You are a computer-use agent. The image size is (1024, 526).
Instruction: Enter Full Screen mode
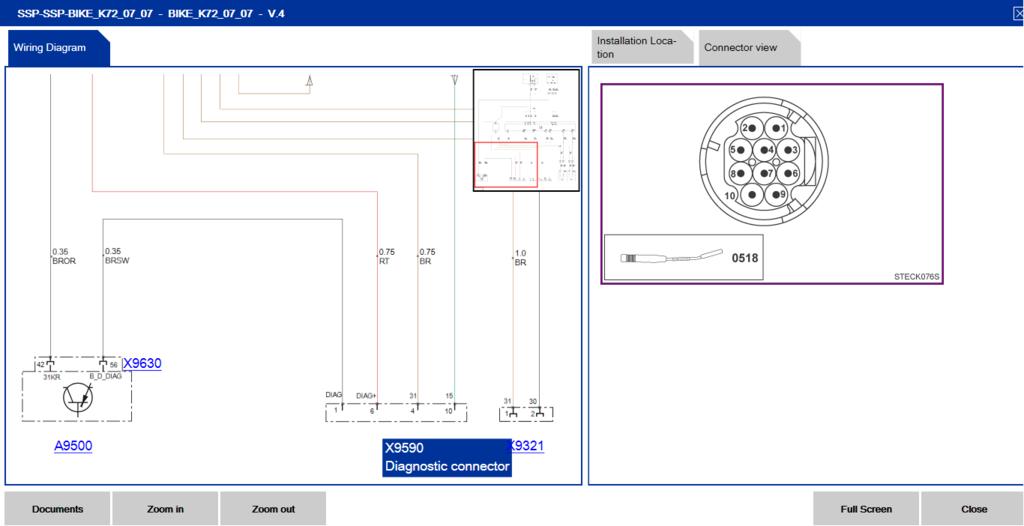click(x=866, y=509)
